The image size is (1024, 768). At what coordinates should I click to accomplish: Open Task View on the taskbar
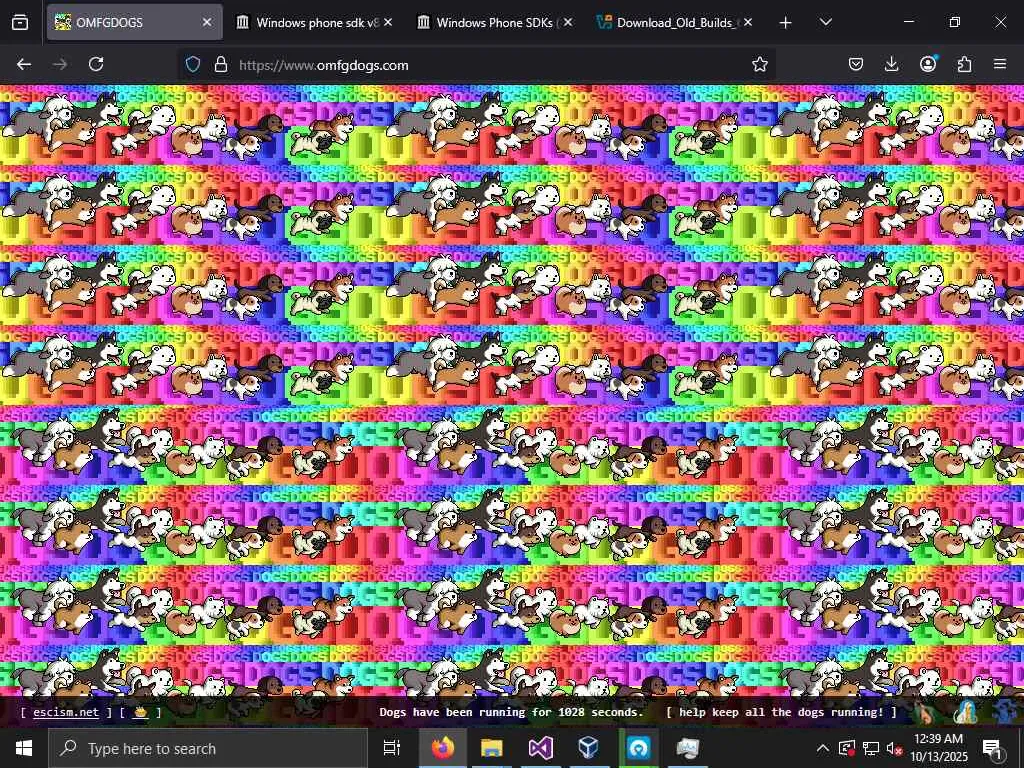(392, 748)
